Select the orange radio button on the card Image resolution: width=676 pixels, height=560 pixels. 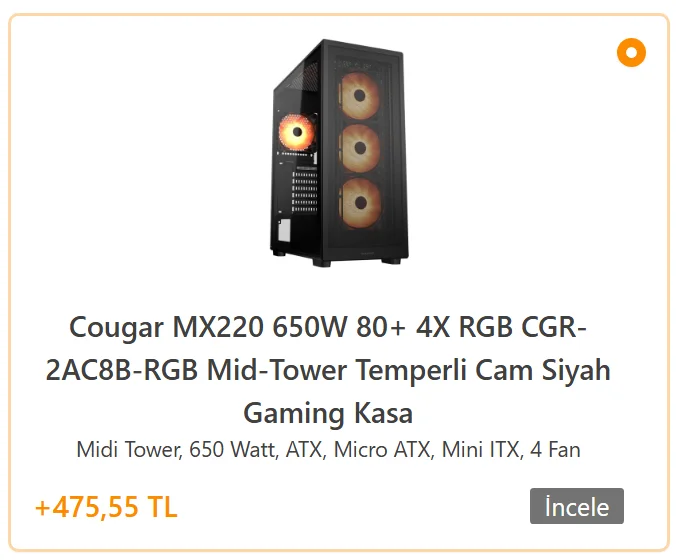(x=631, y=52)
